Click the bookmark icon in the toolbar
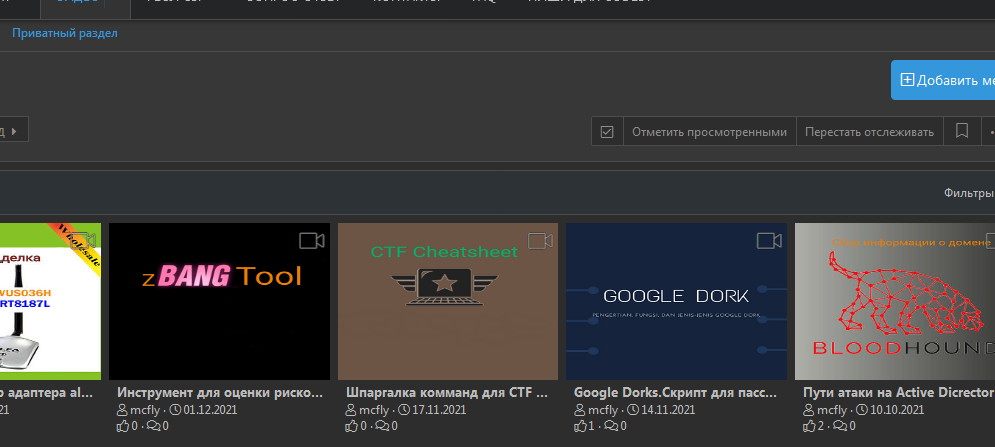 click(962, 131)
